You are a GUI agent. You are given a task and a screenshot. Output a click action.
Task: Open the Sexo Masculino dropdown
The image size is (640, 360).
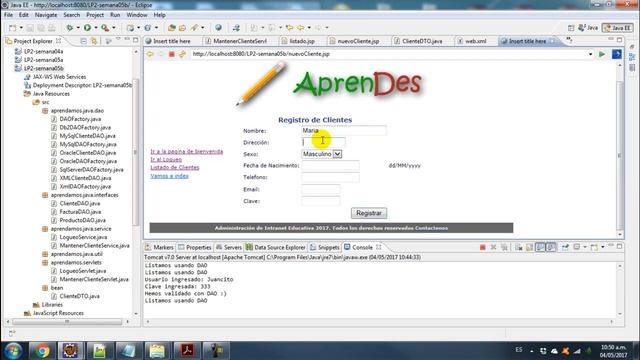pos(337,154)
